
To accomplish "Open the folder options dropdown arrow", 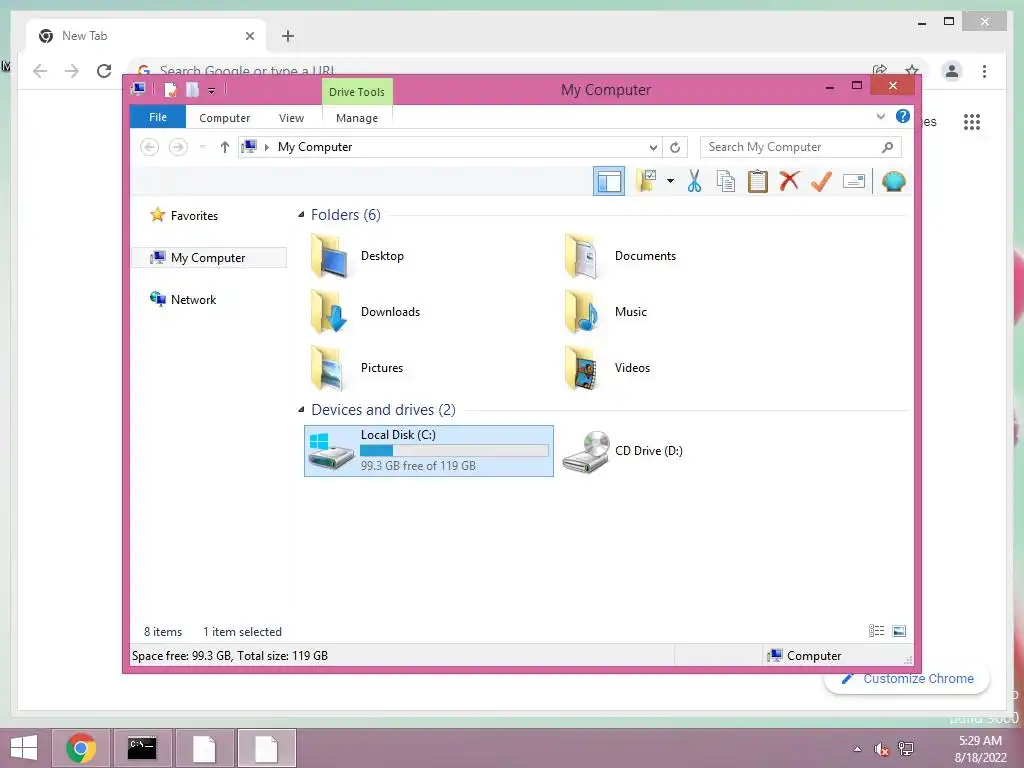I will click(x=670, y=181).
